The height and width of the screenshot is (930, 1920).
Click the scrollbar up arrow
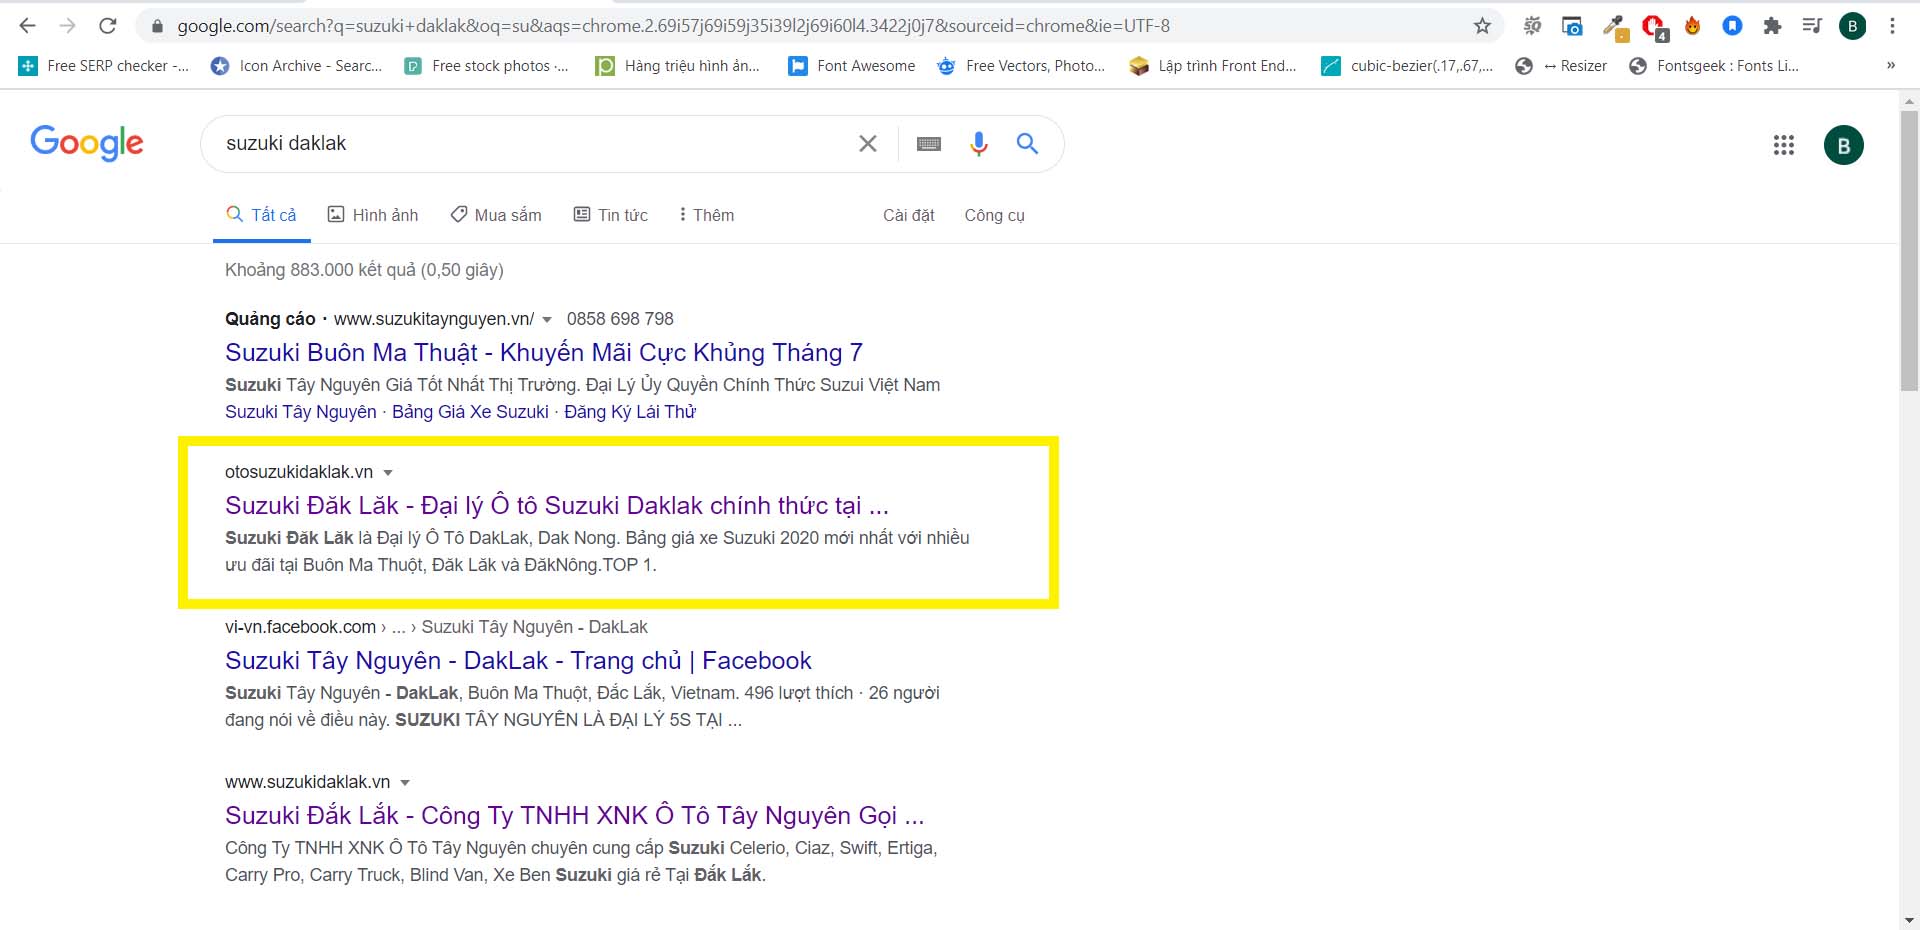tap(1909, 101)
